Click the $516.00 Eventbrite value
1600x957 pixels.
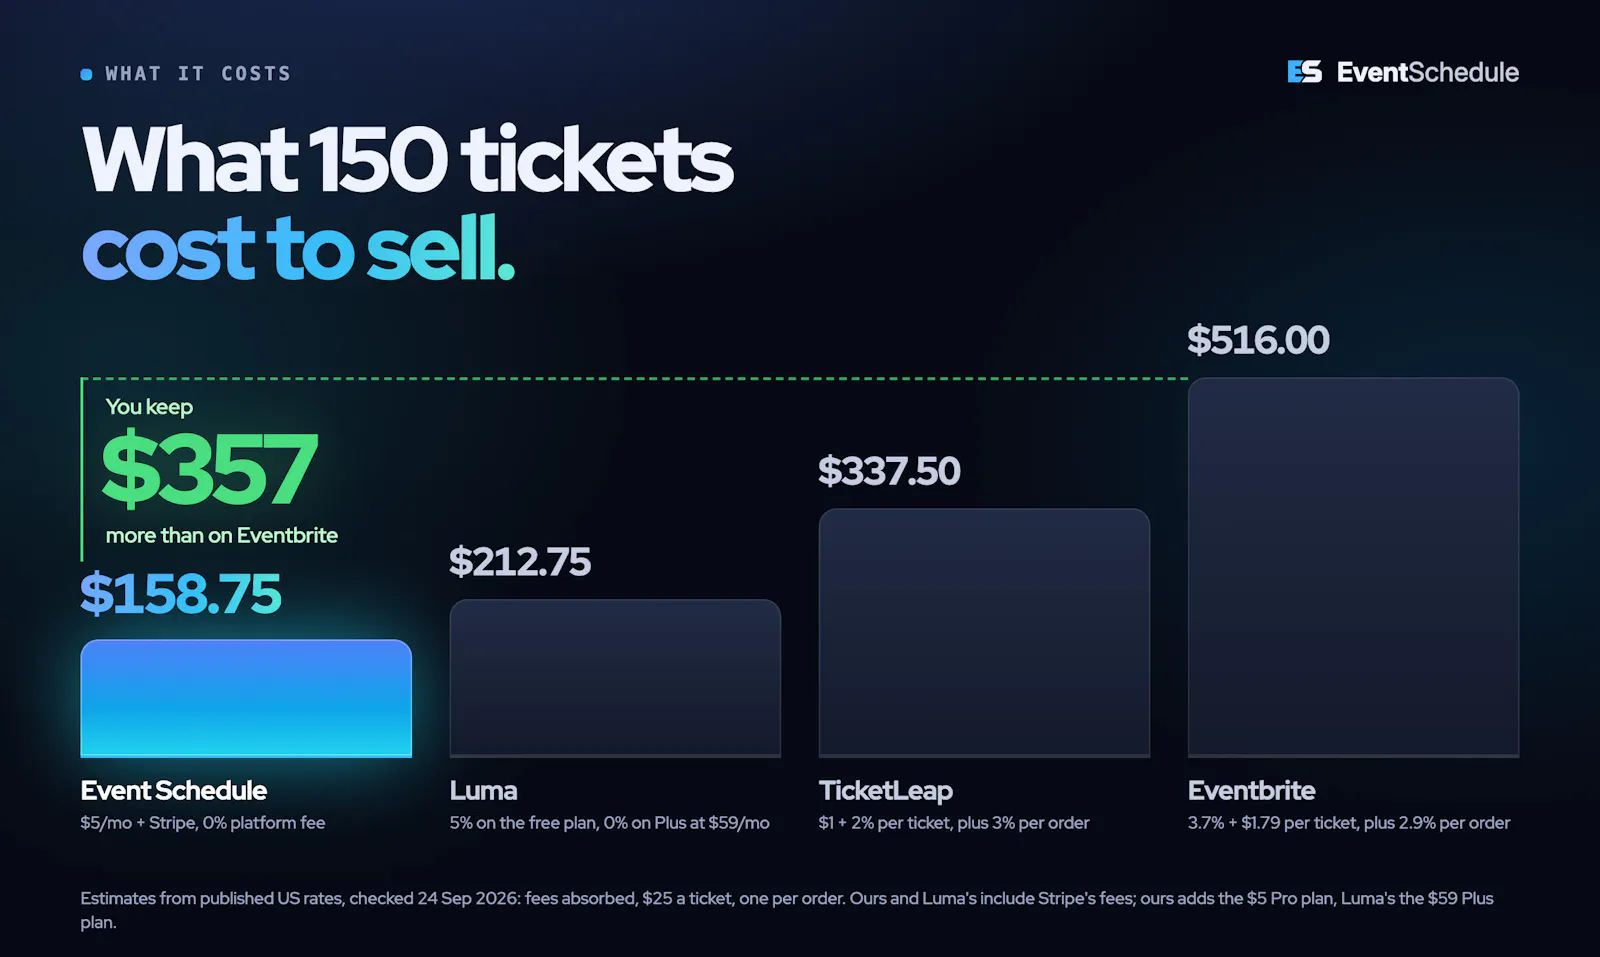[x=1258, y=340]
